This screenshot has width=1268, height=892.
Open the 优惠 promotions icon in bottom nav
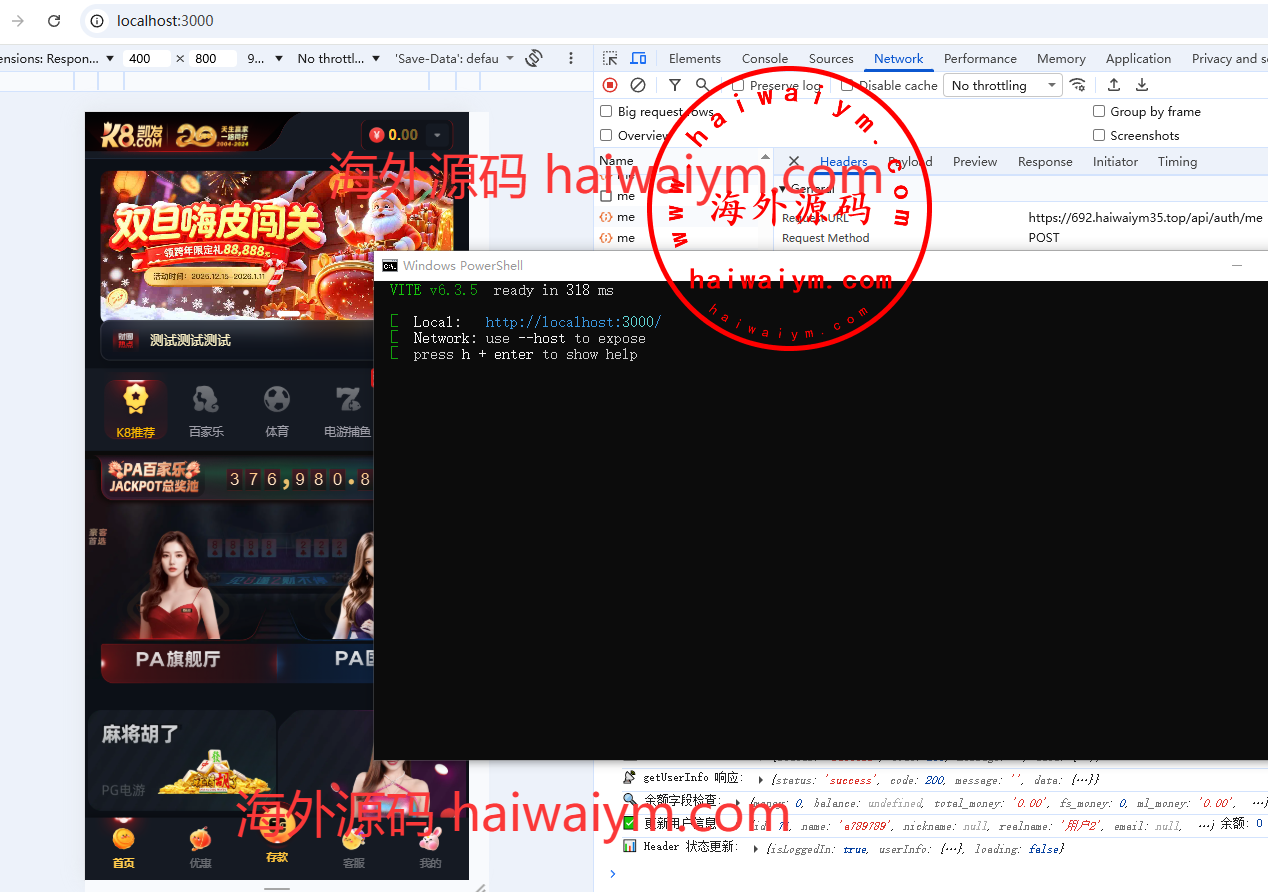coord(200,846)
